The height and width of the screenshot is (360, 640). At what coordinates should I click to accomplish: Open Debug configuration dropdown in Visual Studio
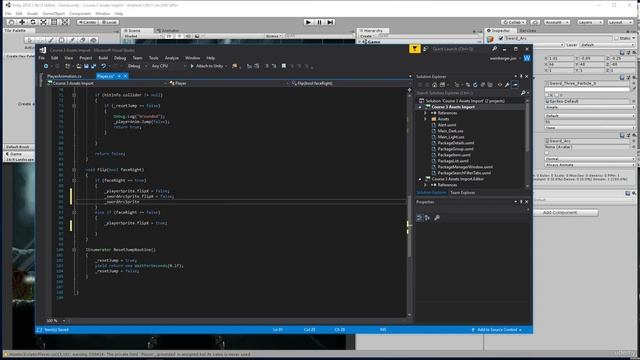point(137,66)
